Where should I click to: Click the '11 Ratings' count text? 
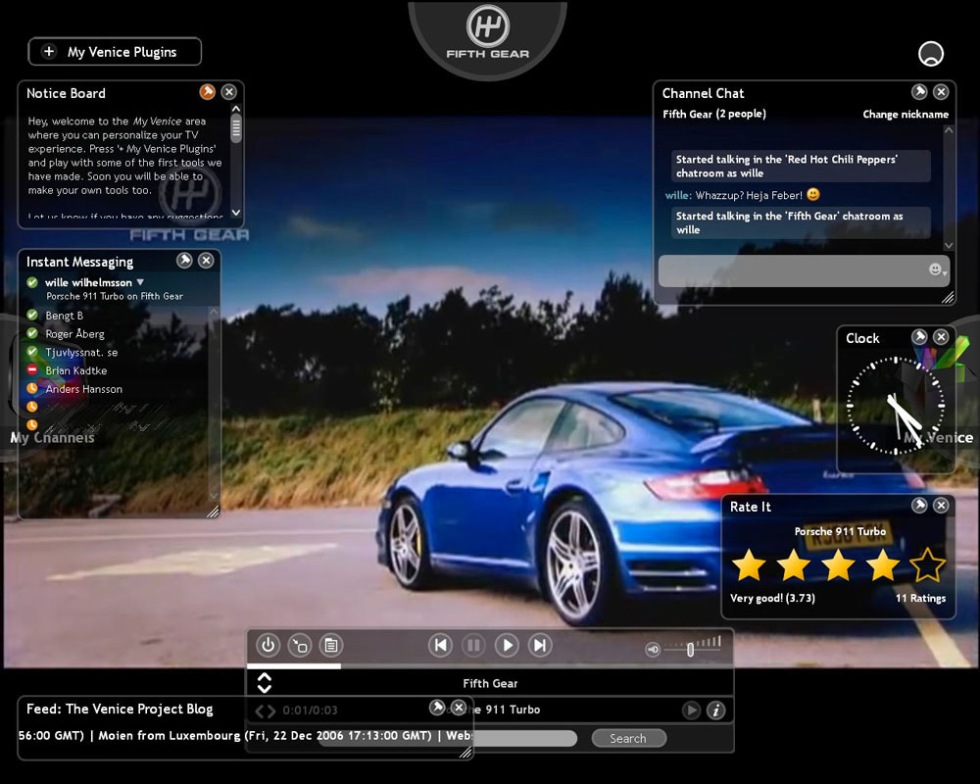(921, 598)
